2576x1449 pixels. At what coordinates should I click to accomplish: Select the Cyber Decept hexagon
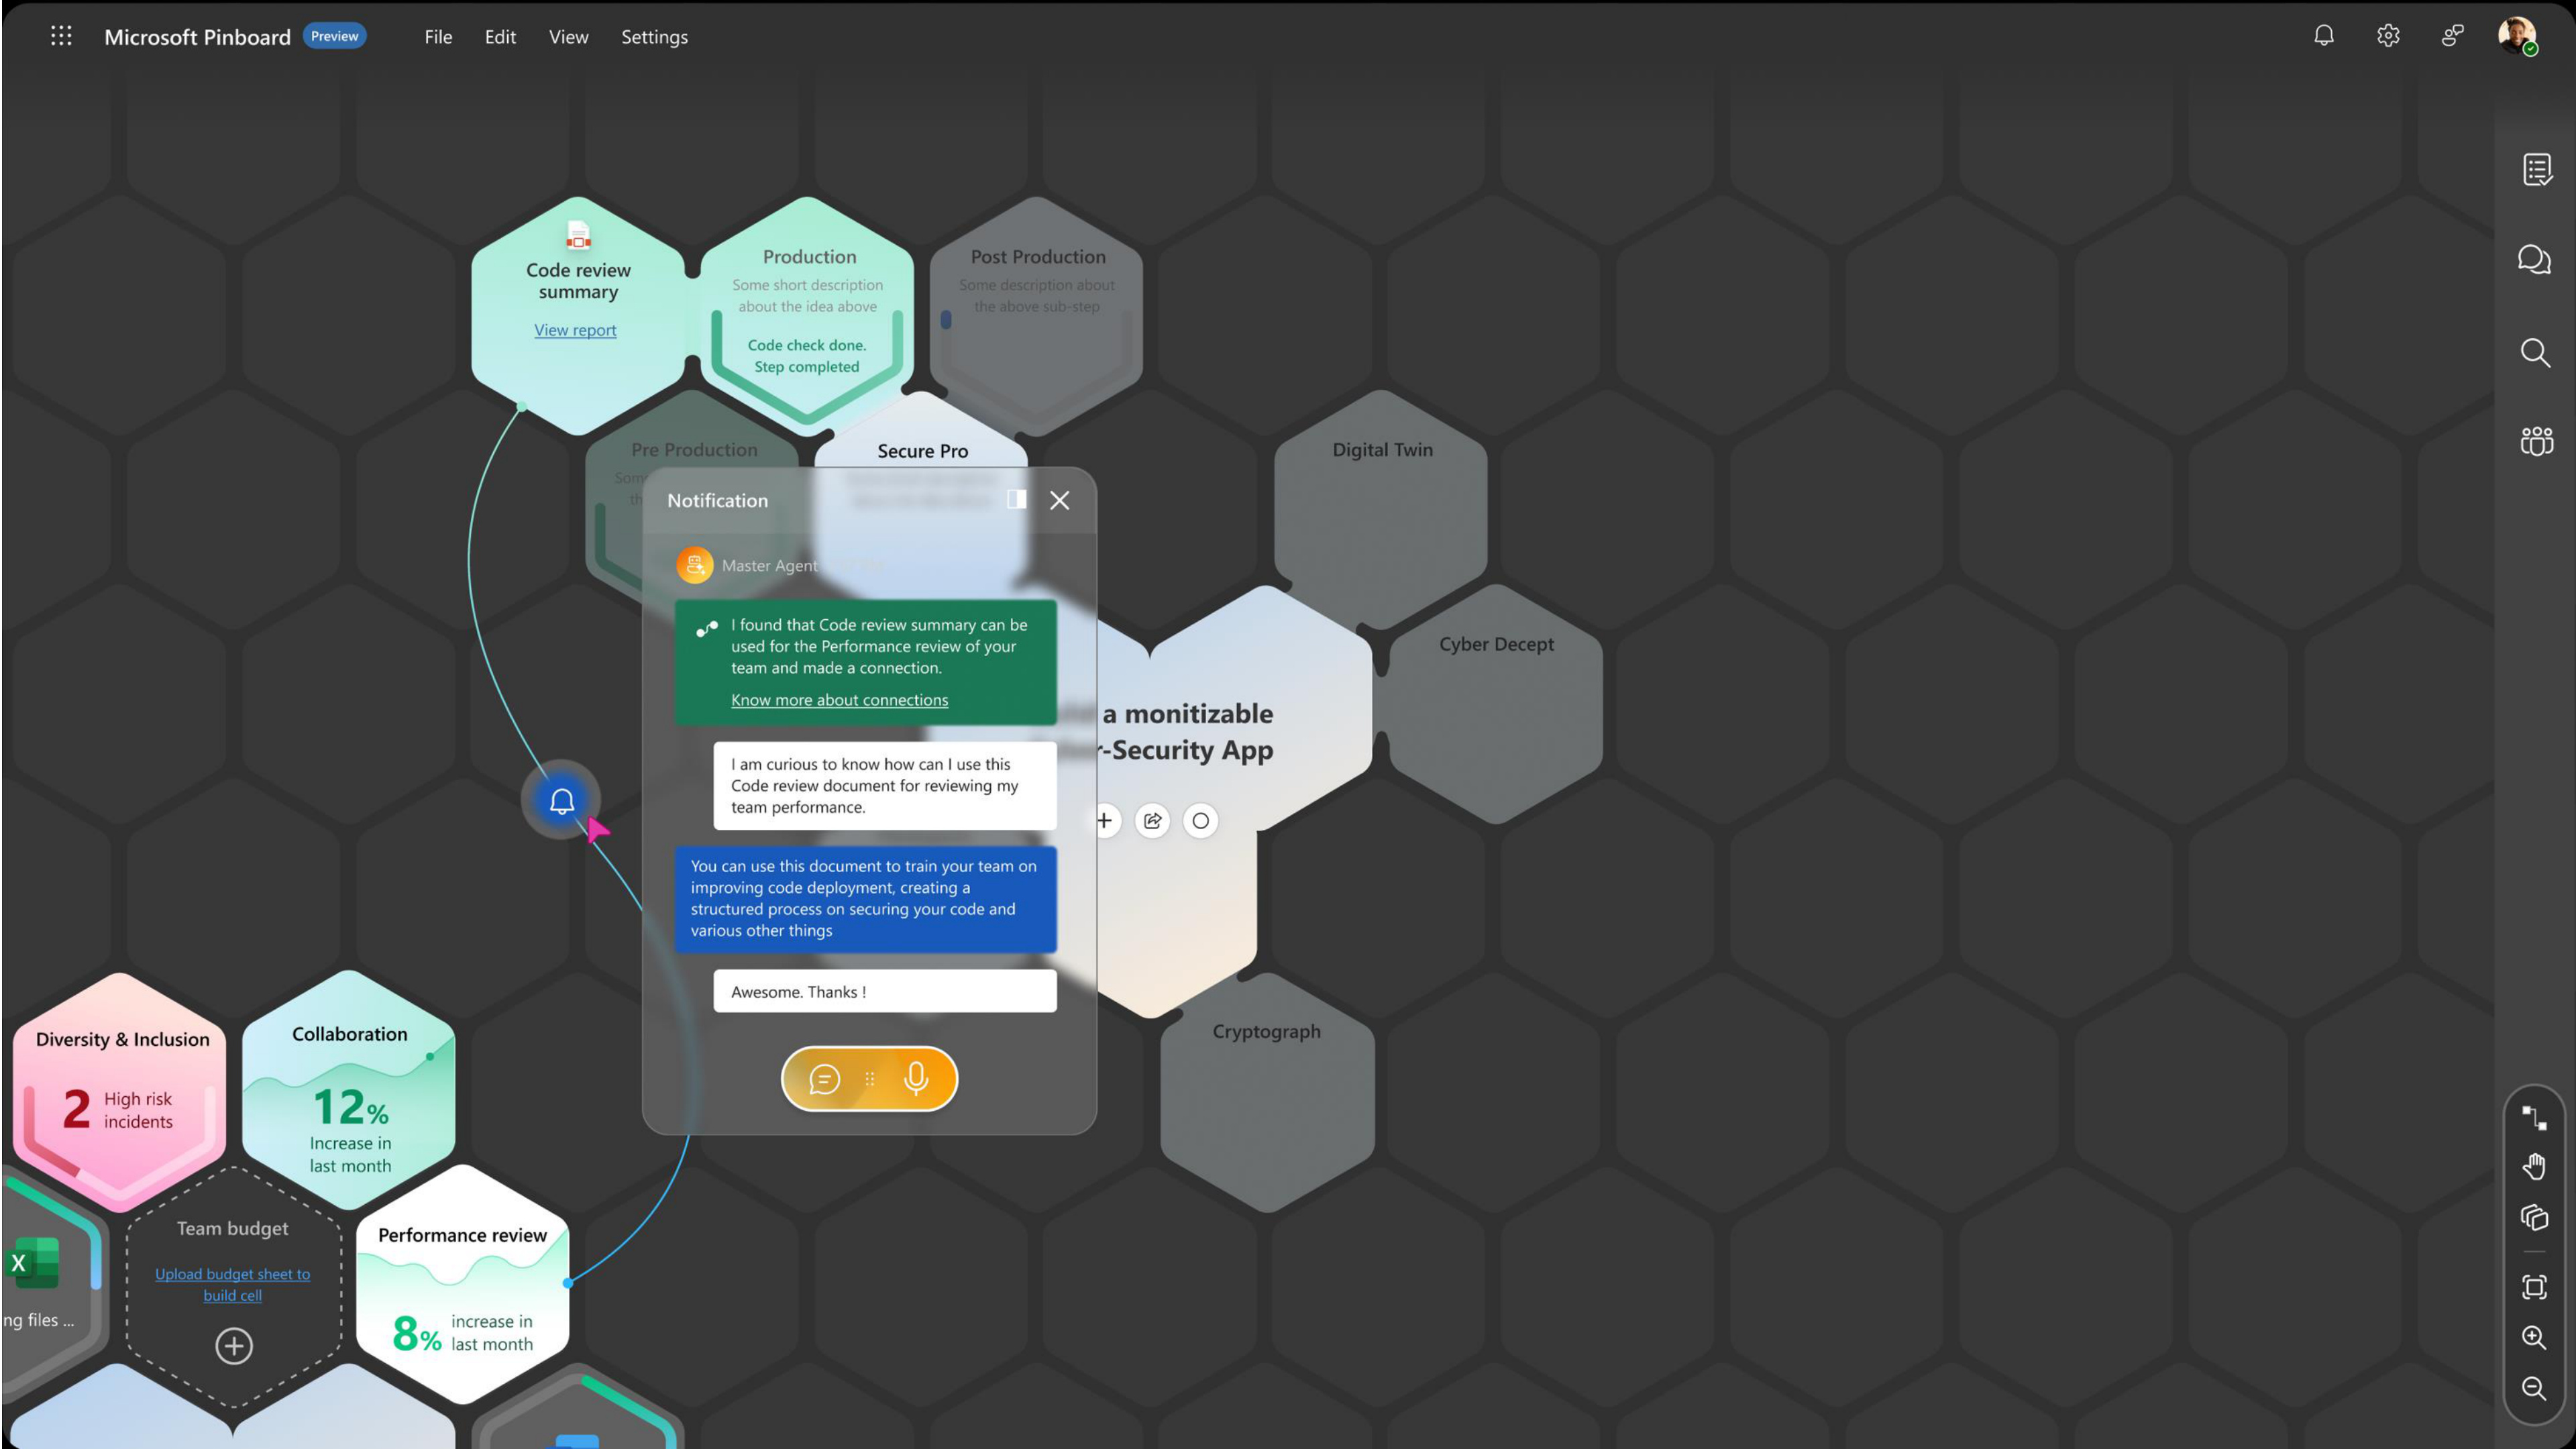coord(1496,704)
